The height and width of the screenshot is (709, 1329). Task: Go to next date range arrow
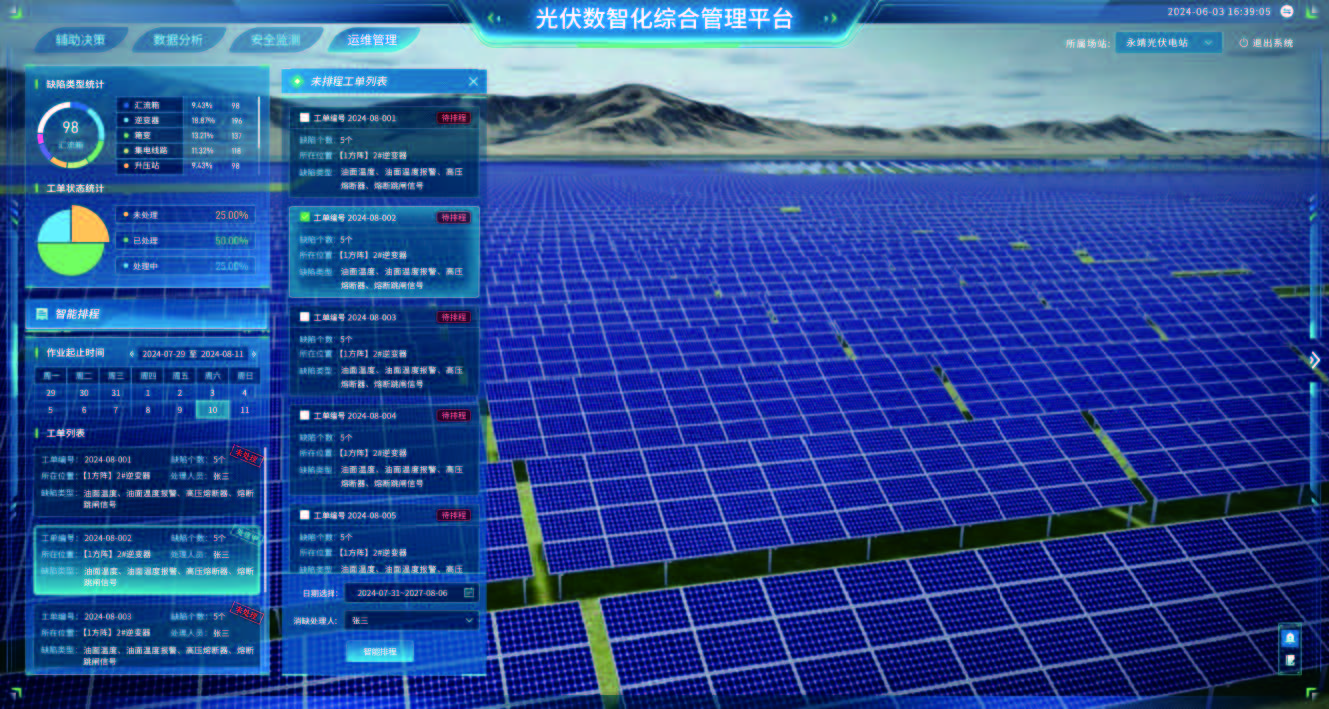click(x=253, y=354)
